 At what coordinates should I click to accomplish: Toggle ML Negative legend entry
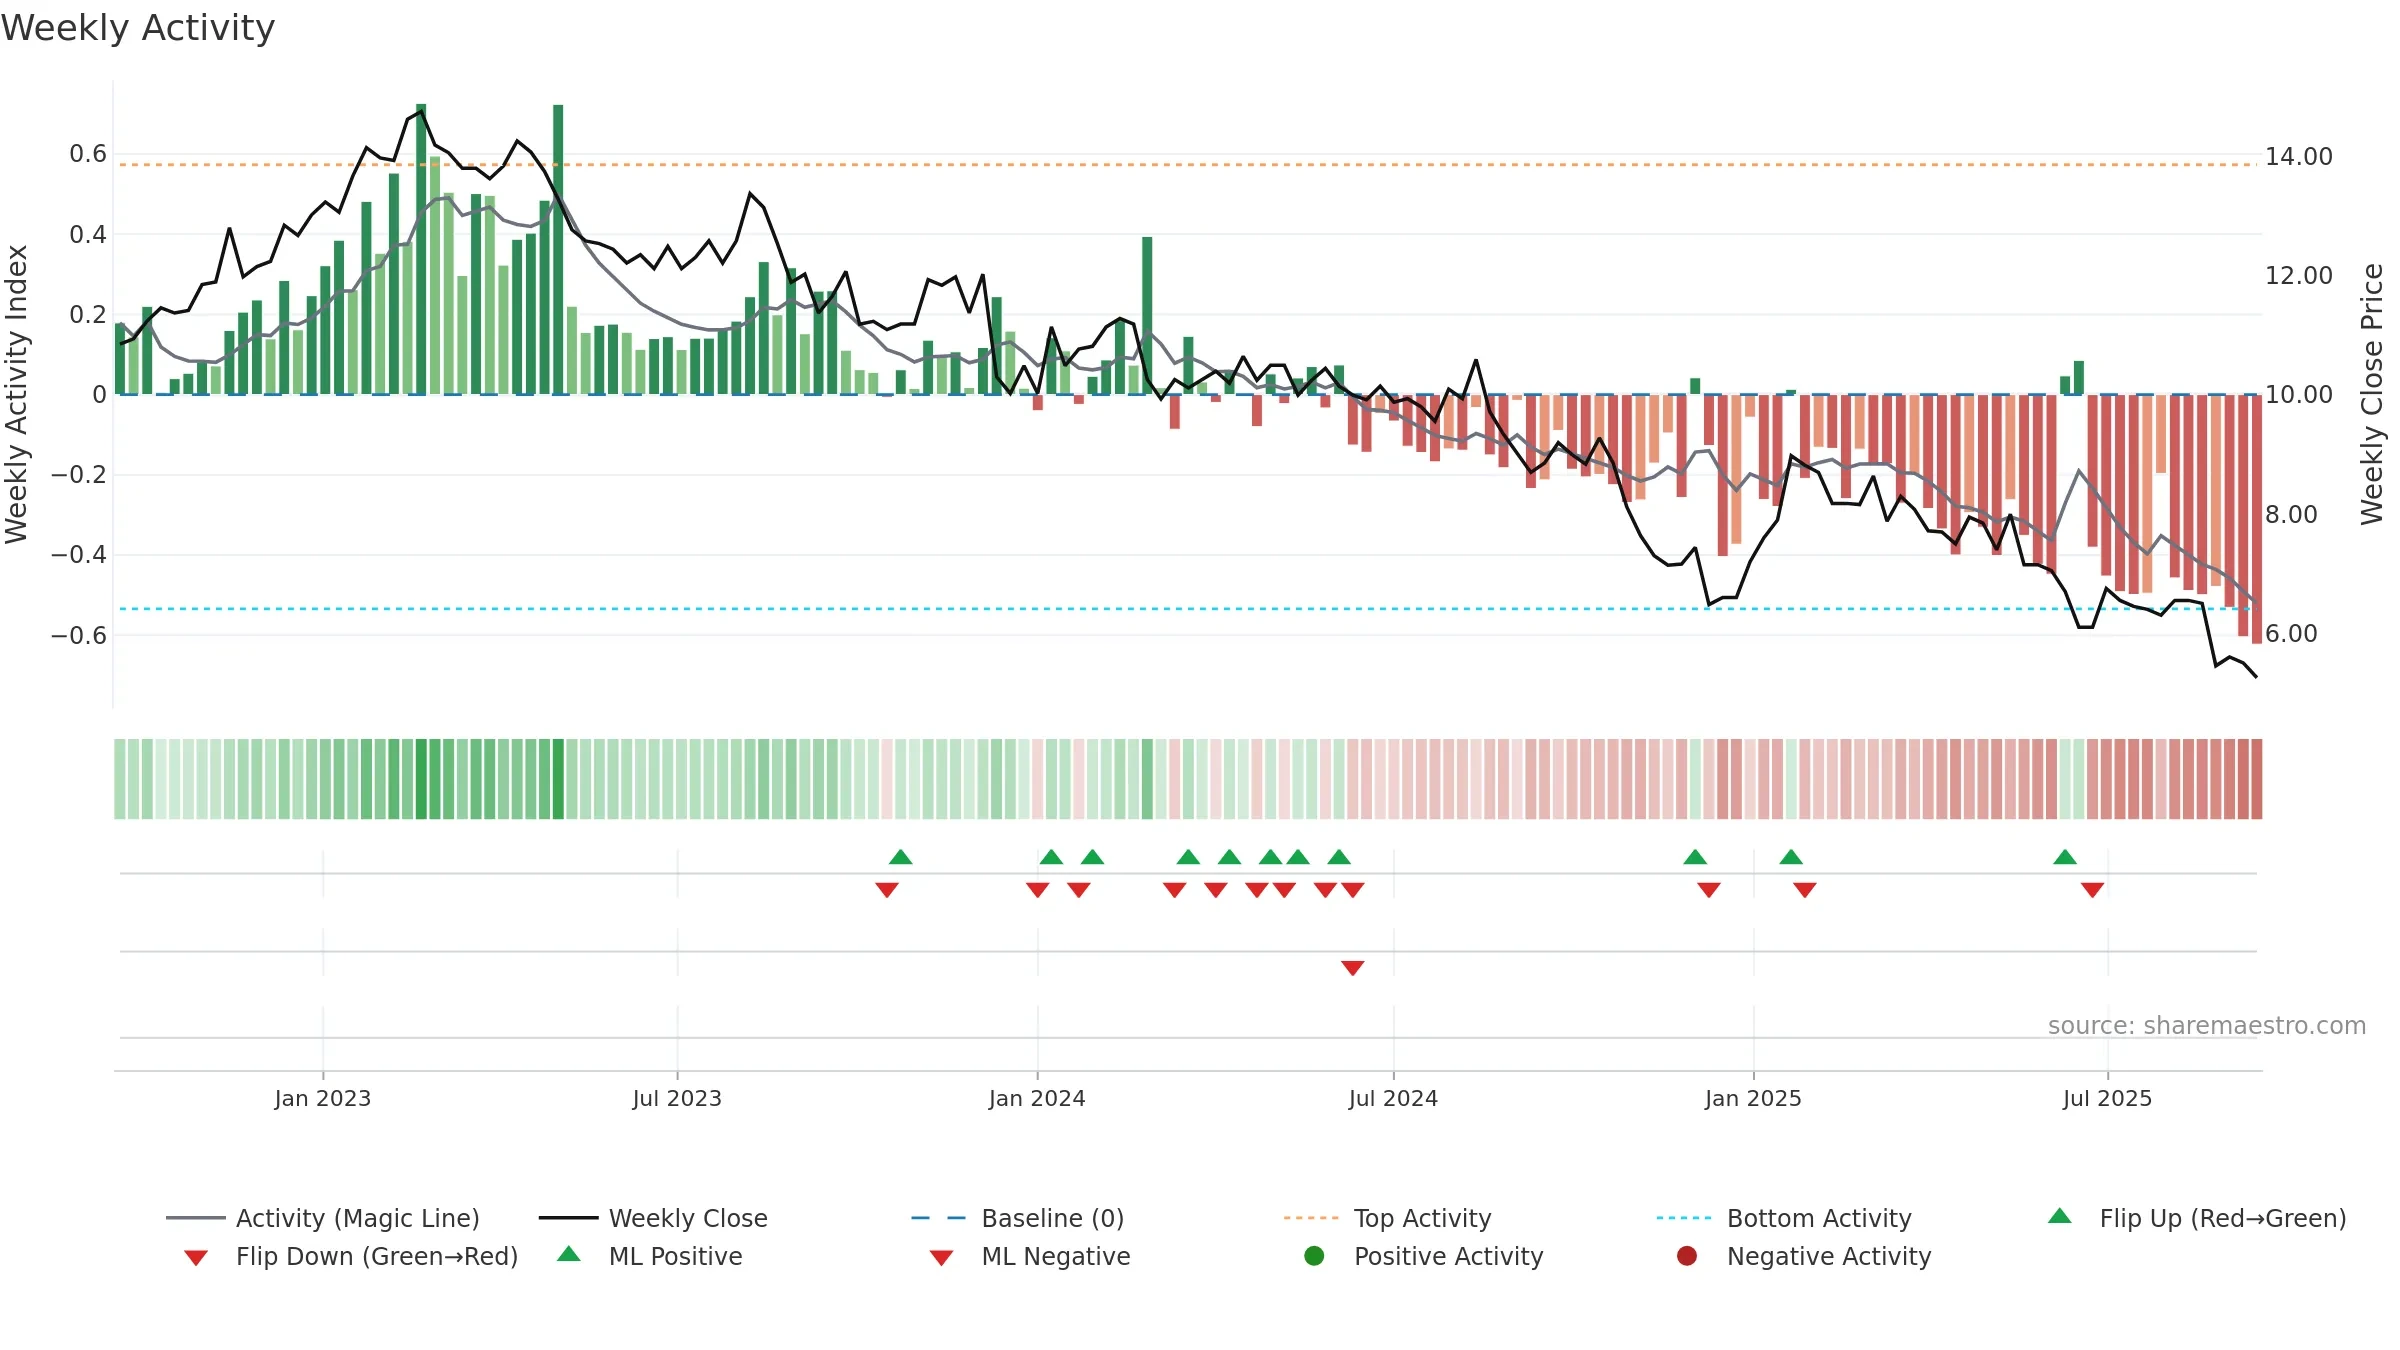1030,1256
